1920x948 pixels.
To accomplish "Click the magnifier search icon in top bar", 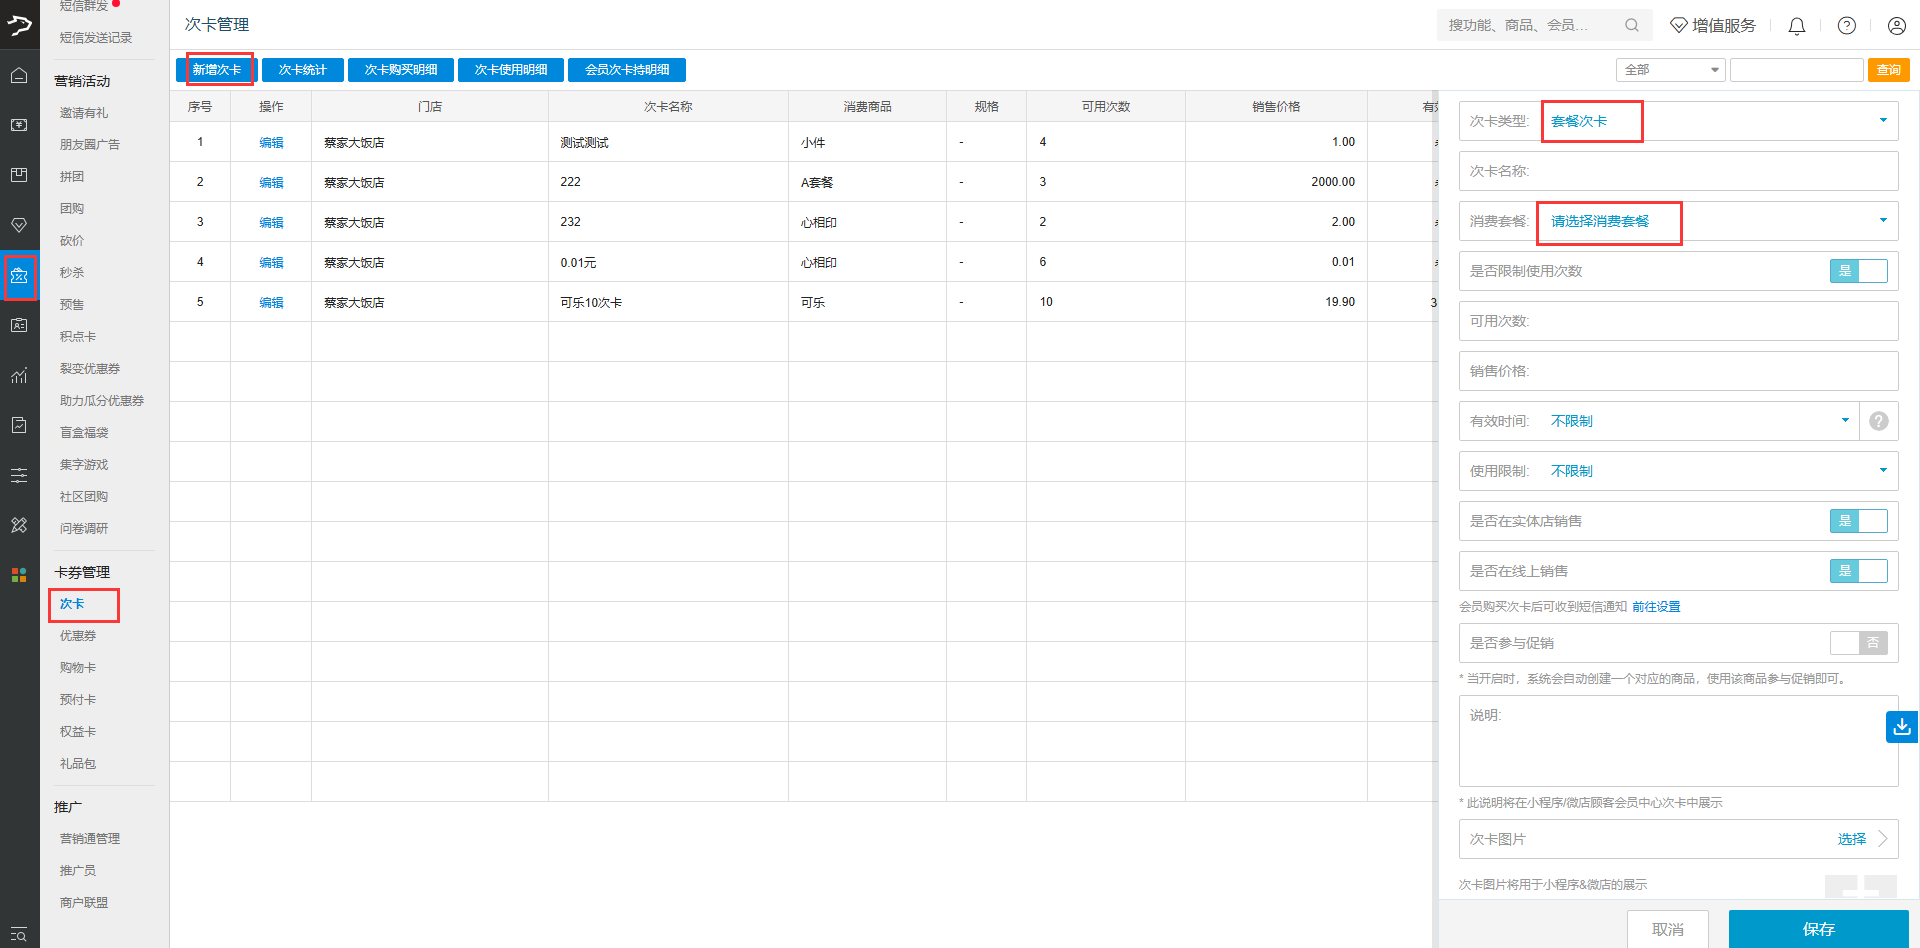I will pyautogui.click(x=1632, y=25).
